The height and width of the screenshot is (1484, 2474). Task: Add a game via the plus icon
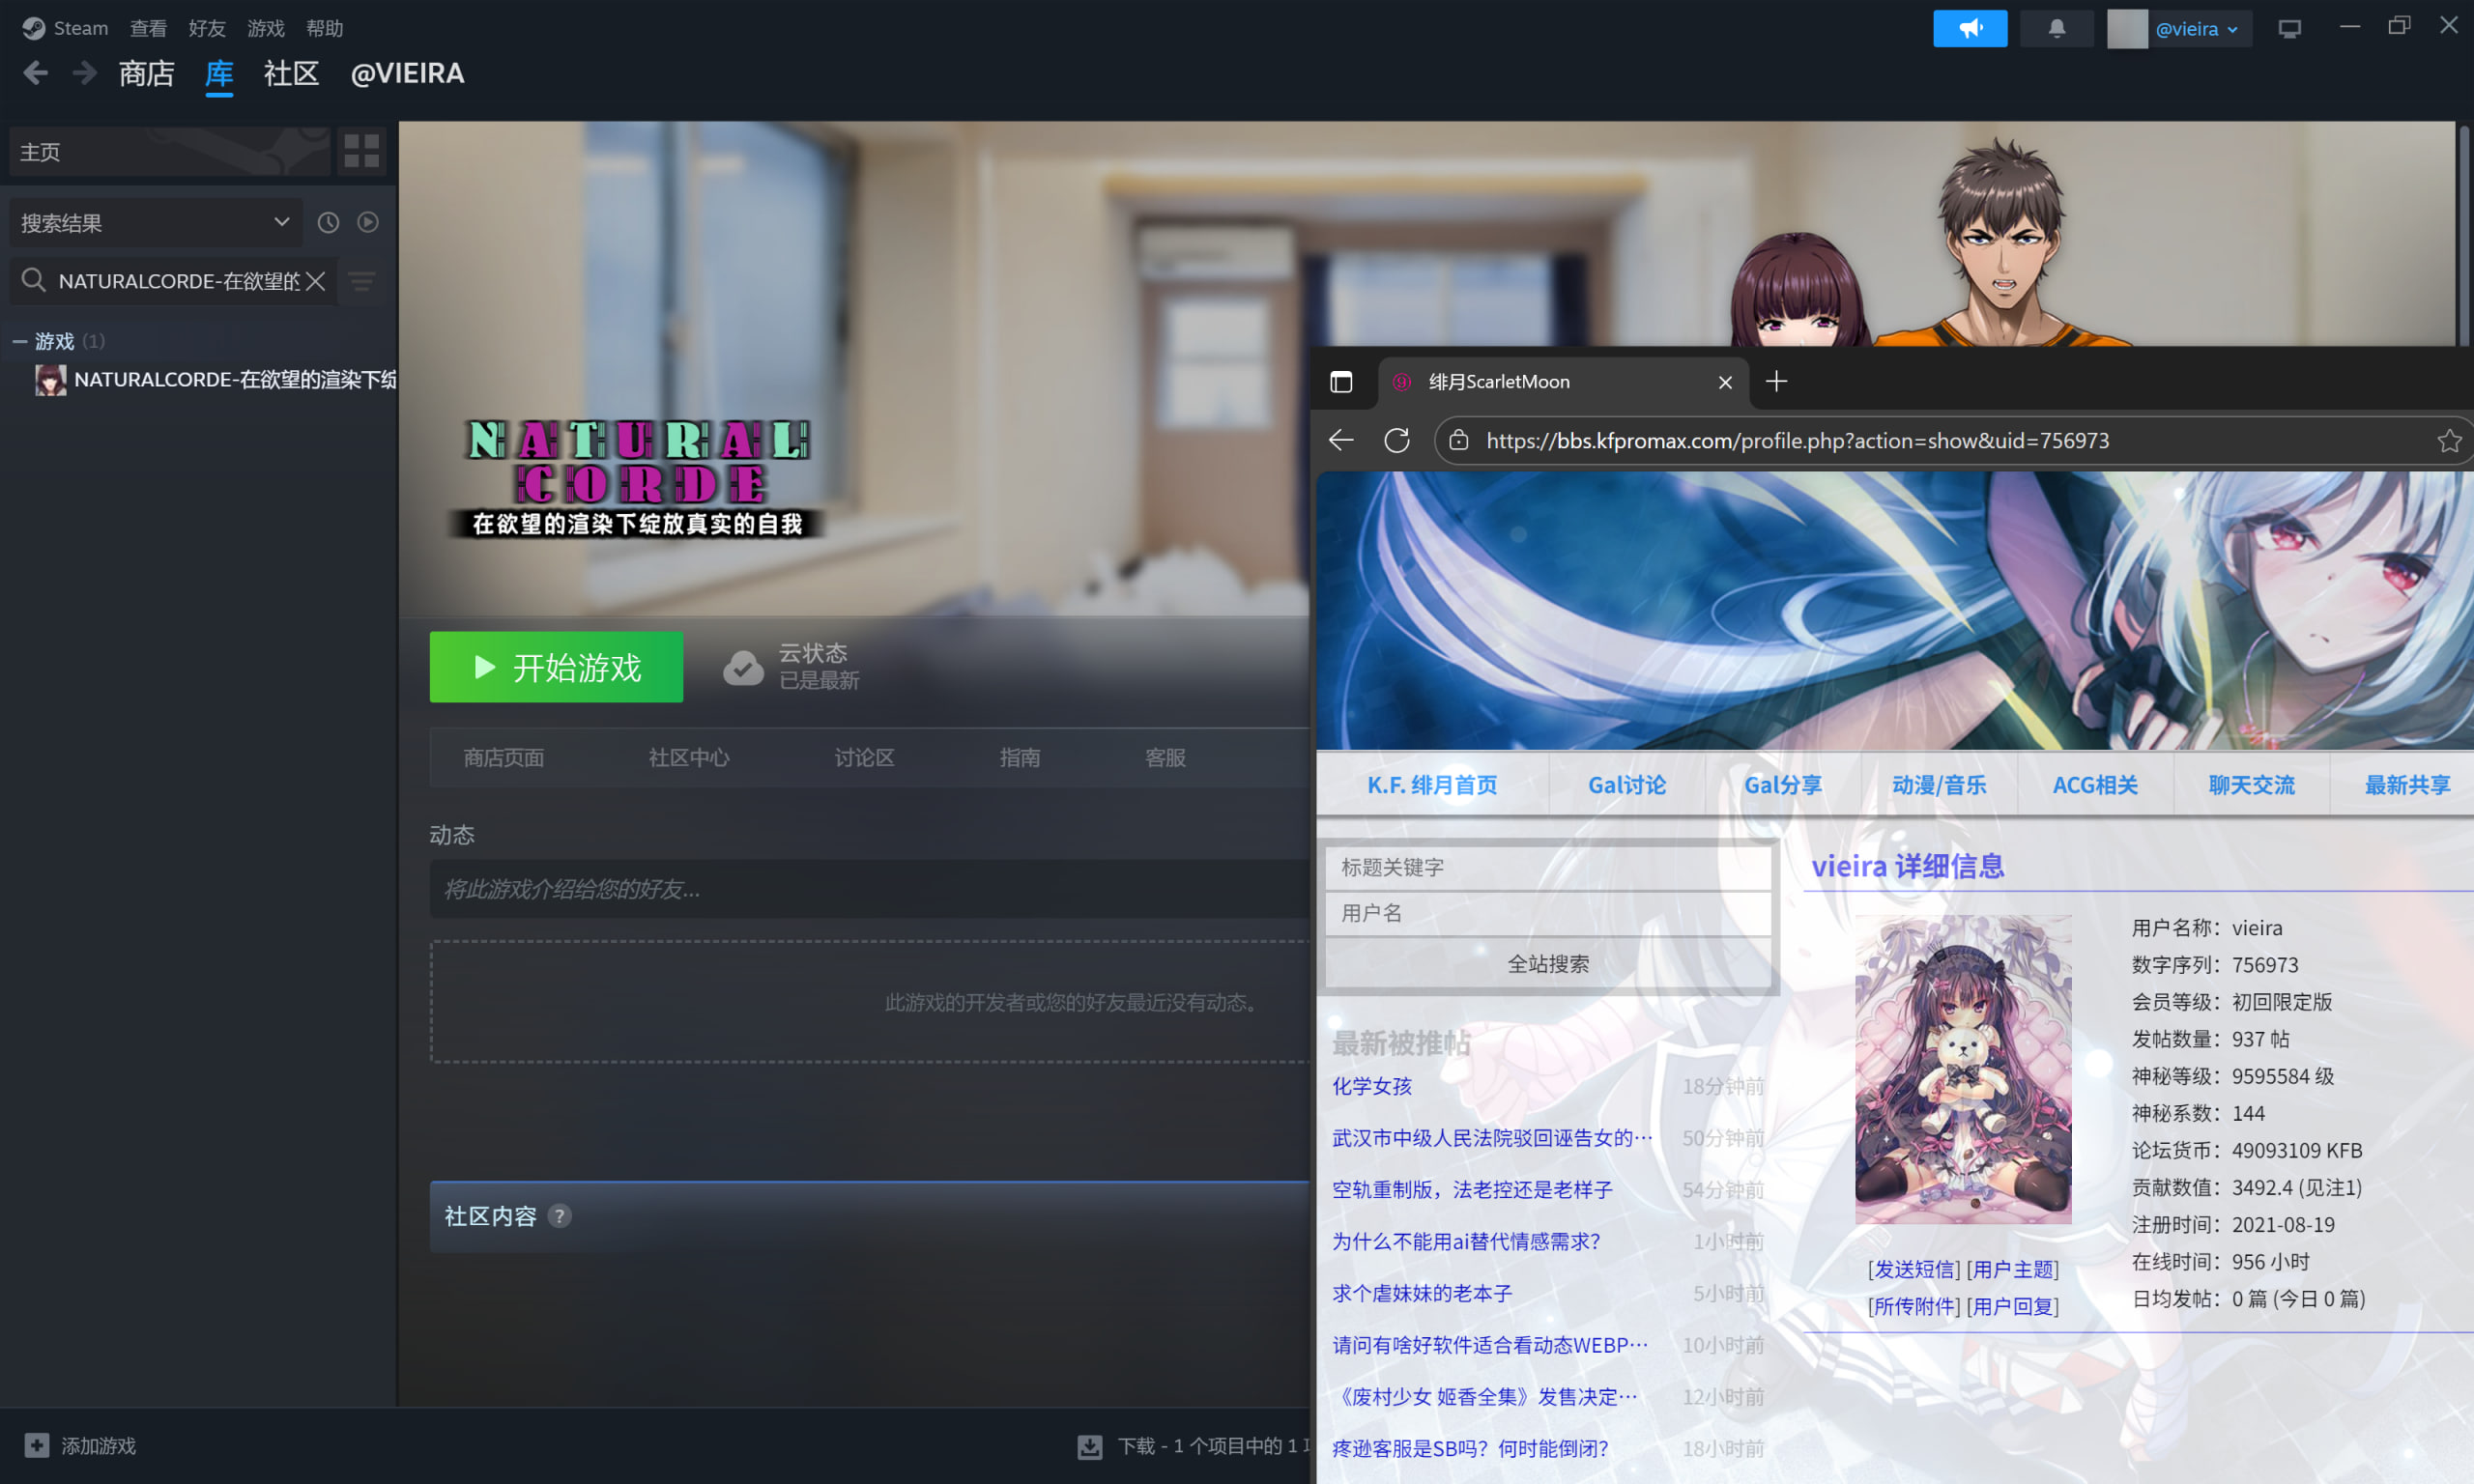pyautogui.click(x=36, y=1445)
